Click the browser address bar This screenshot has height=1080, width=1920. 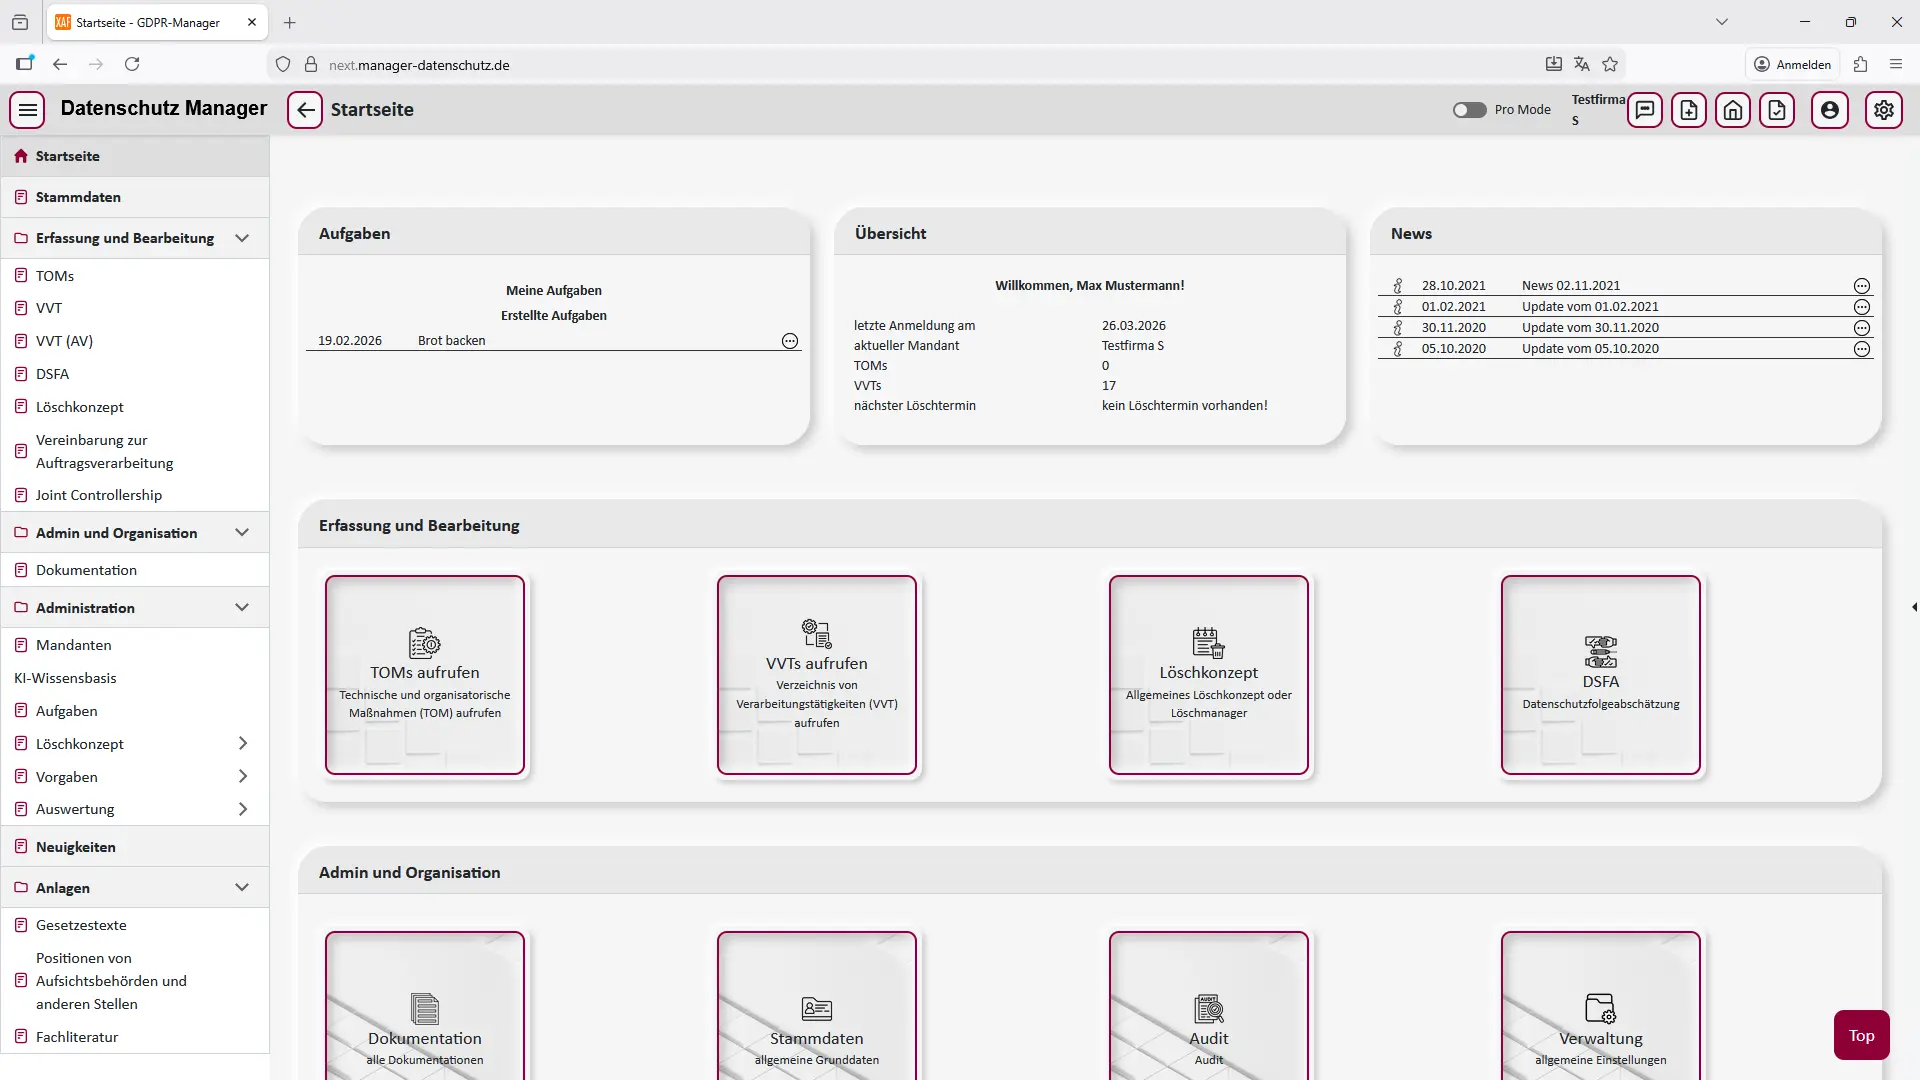click(900, 64)
